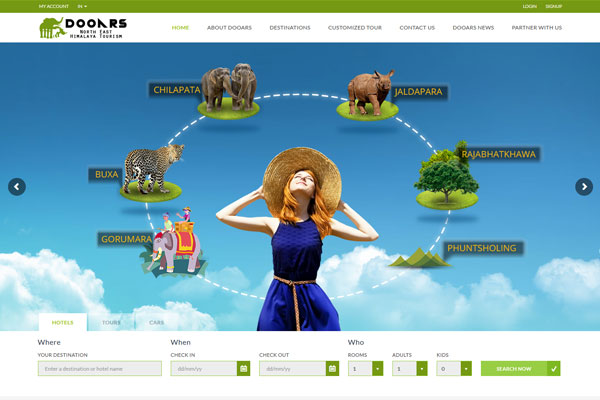Open Dooars News page
The width and height of the screenshot is (600, 400).
tap(473, 28)
